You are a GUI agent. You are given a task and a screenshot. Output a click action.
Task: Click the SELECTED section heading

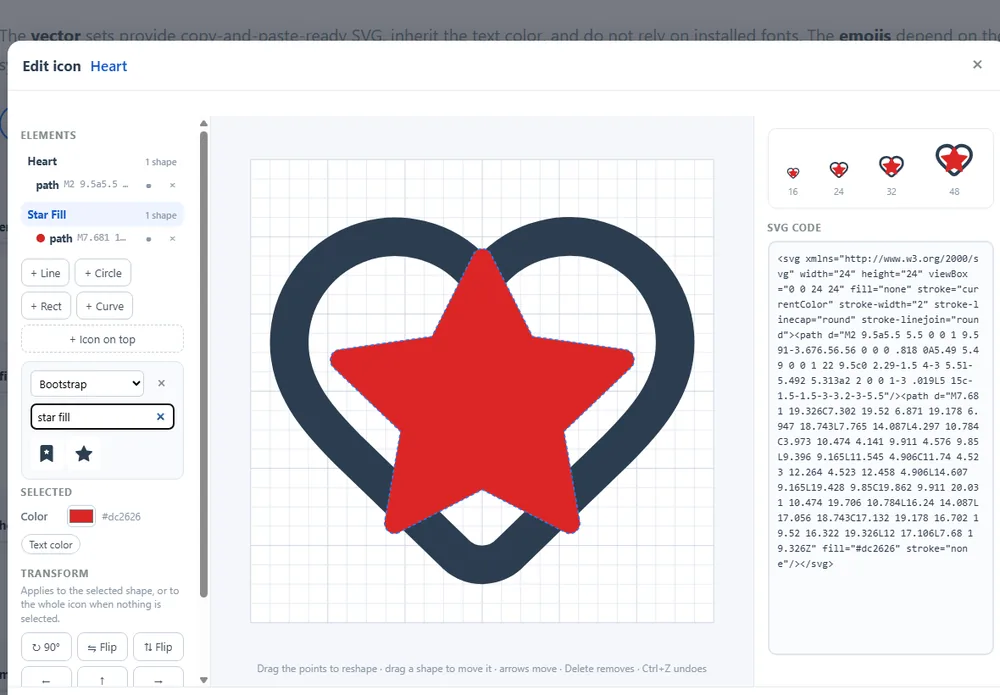point(46,492)
